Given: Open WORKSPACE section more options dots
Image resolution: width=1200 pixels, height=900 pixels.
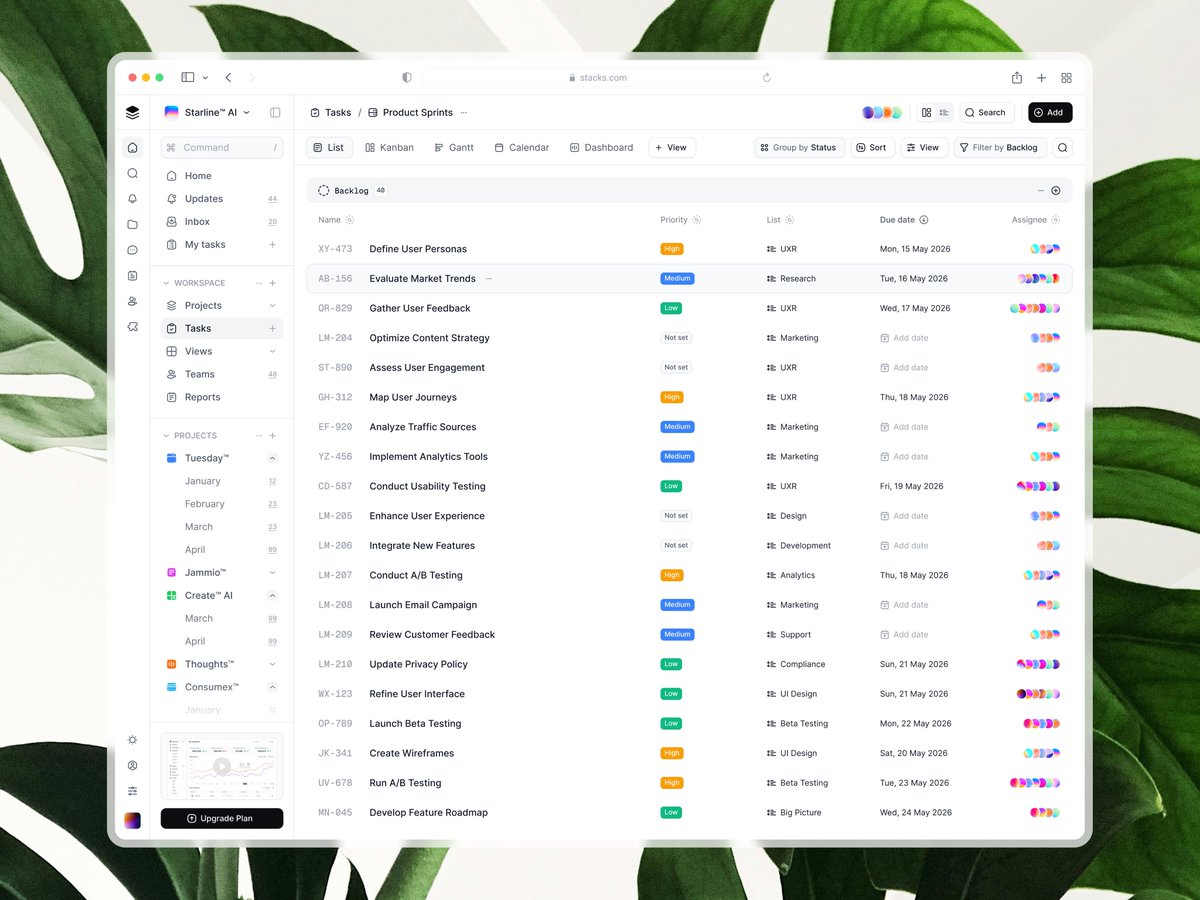Looking at the screenshot, I should pos(259,283).
